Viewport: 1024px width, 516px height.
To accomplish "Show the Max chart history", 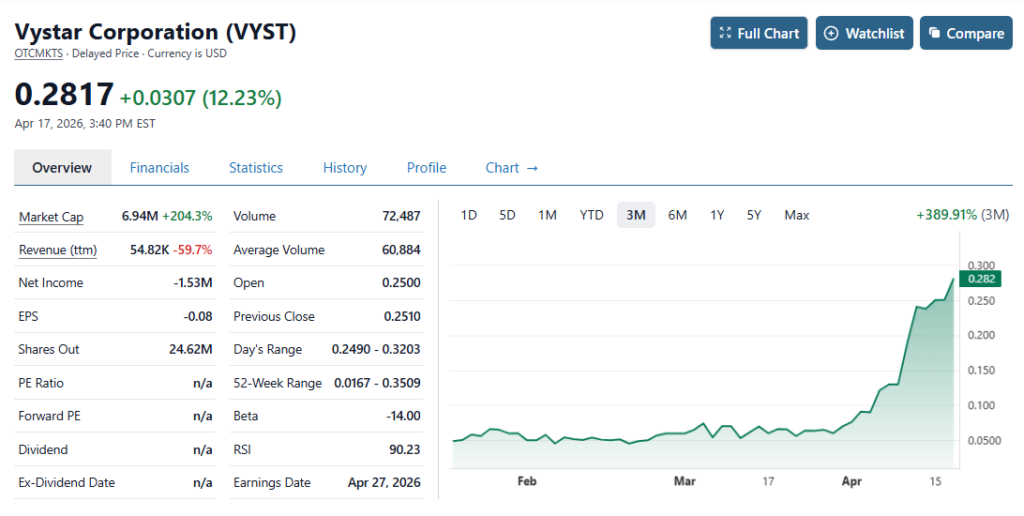I will coord(797,215).
